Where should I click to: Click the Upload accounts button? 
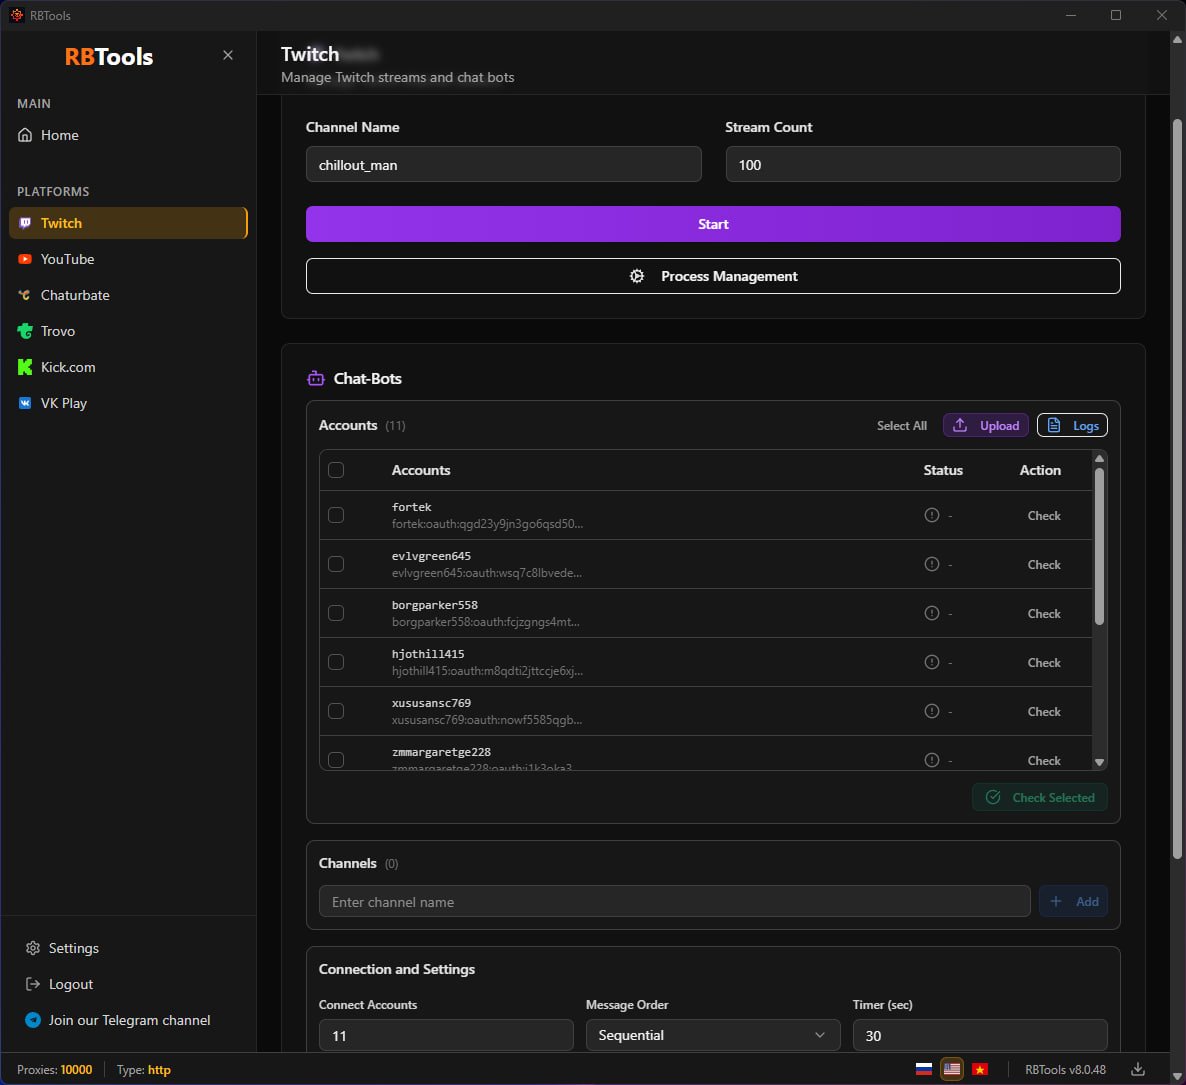pyautogui.click(x=985, y=425)
